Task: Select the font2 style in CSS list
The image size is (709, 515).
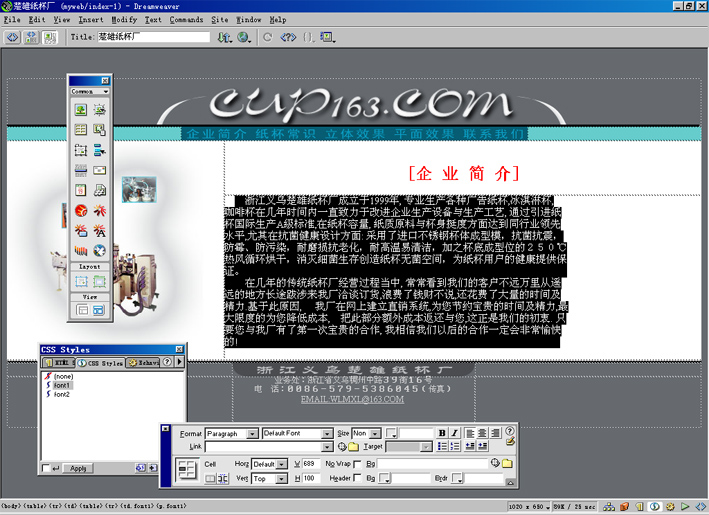Action: (62, 394)
